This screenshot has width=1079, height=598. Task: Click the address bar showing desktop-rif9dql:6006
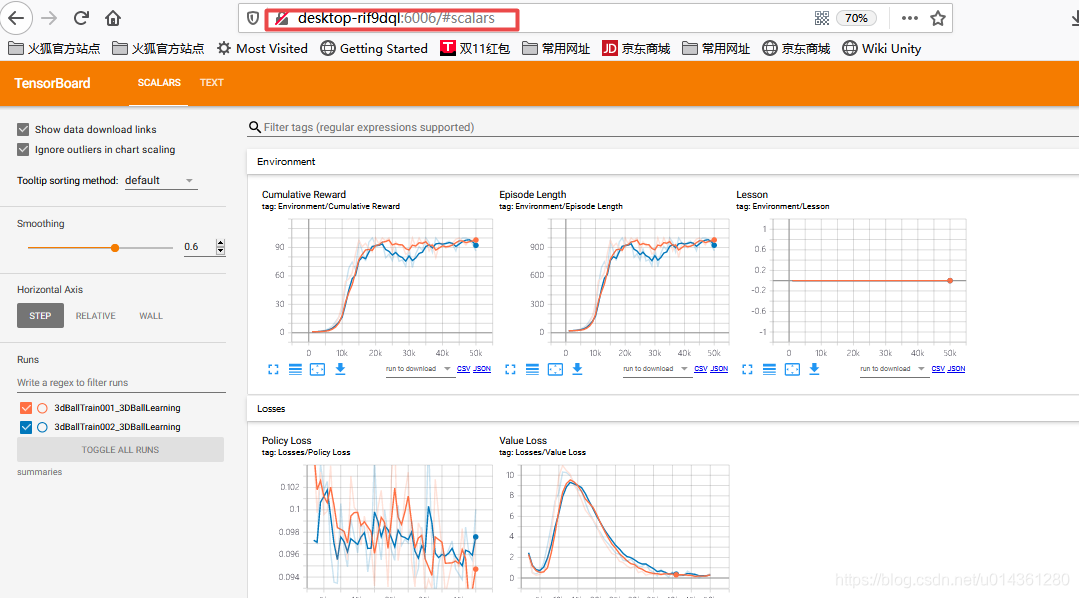coord(396,18)
